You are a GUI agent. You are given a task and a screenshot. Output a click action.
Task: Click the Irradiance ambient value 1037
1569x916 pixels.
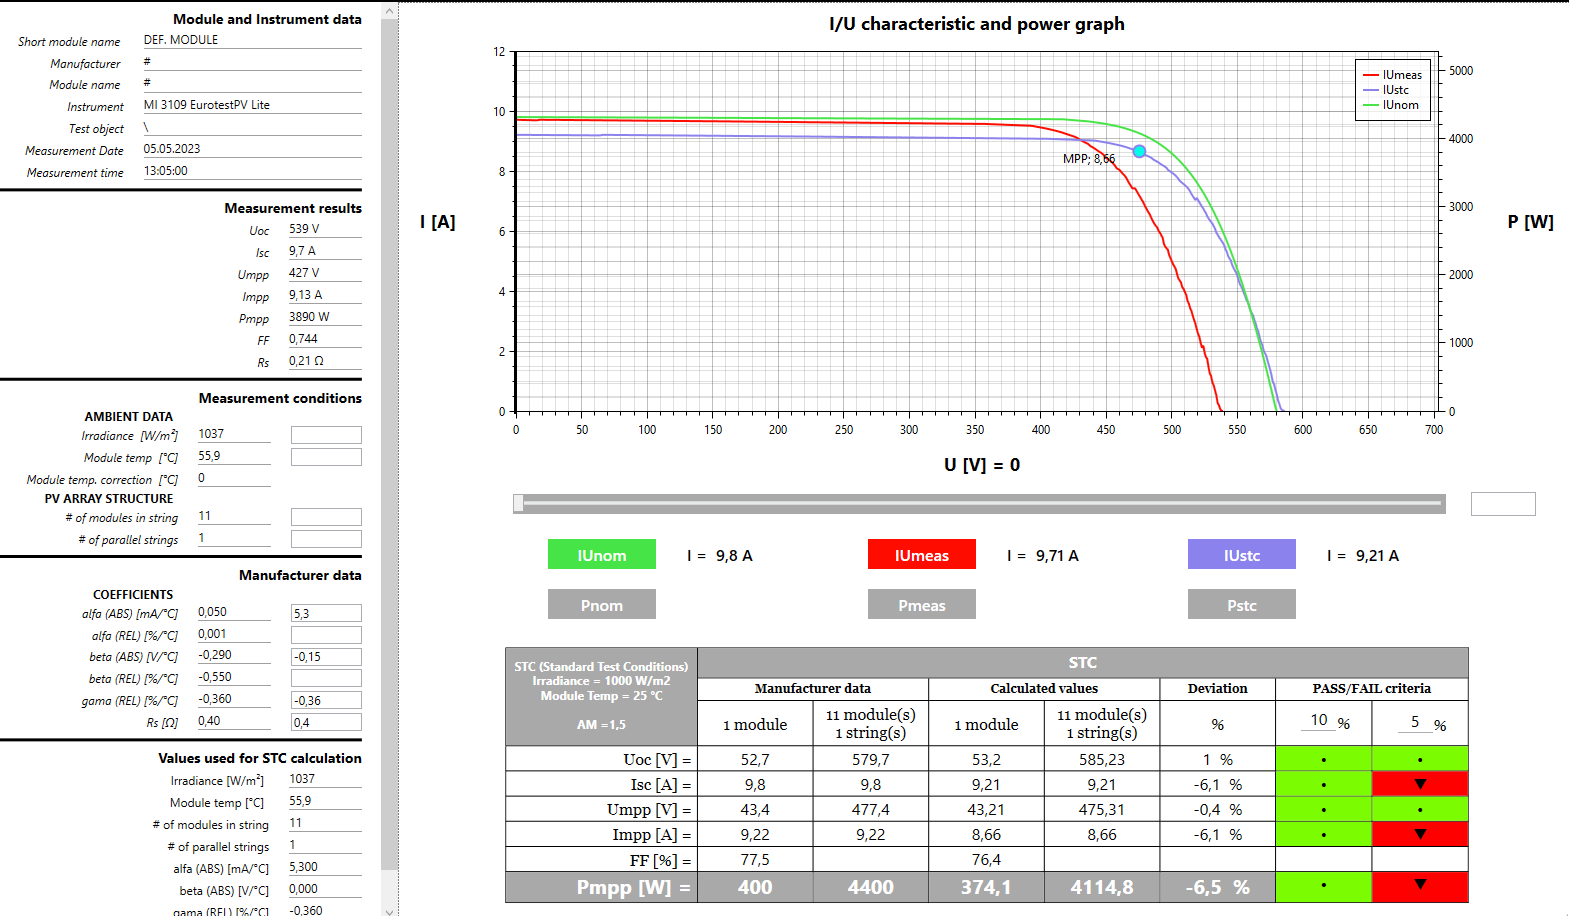(233, 434)
